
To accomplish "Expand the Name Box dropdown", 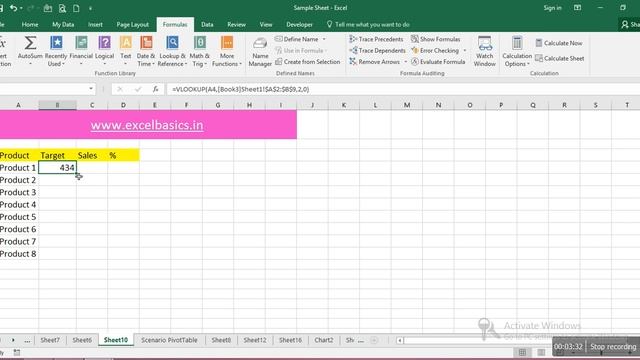I will tap(91, 89).
